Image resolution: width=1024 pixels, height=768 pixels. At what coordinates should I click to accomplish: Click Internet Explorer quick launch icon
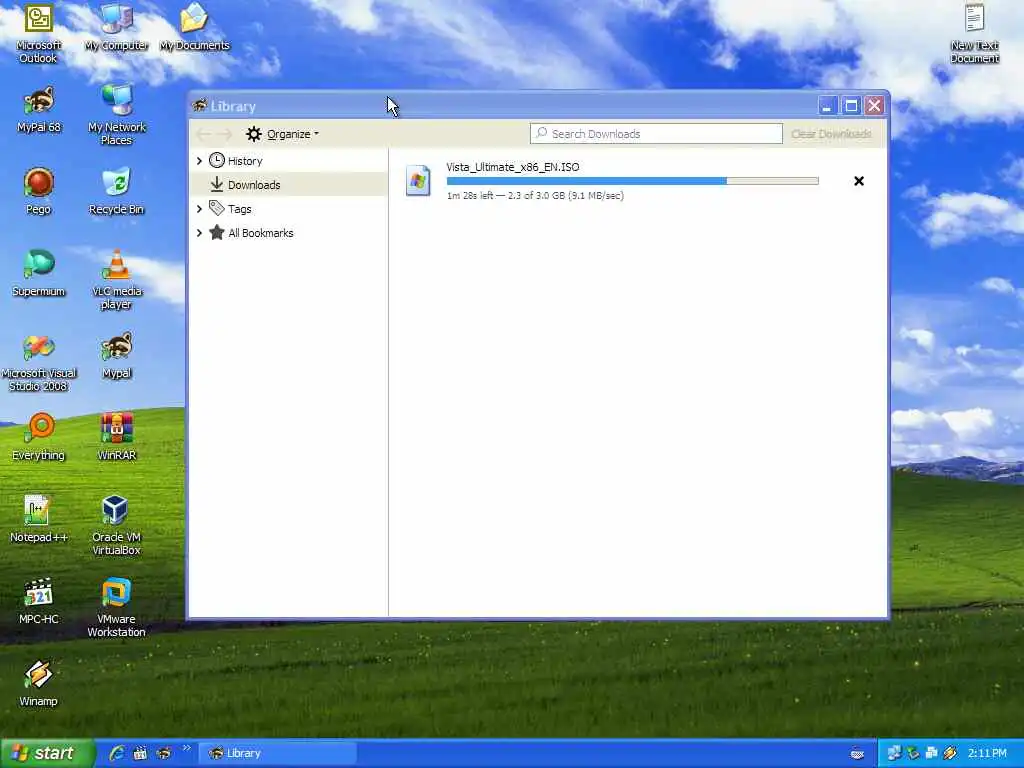point(117,753)
